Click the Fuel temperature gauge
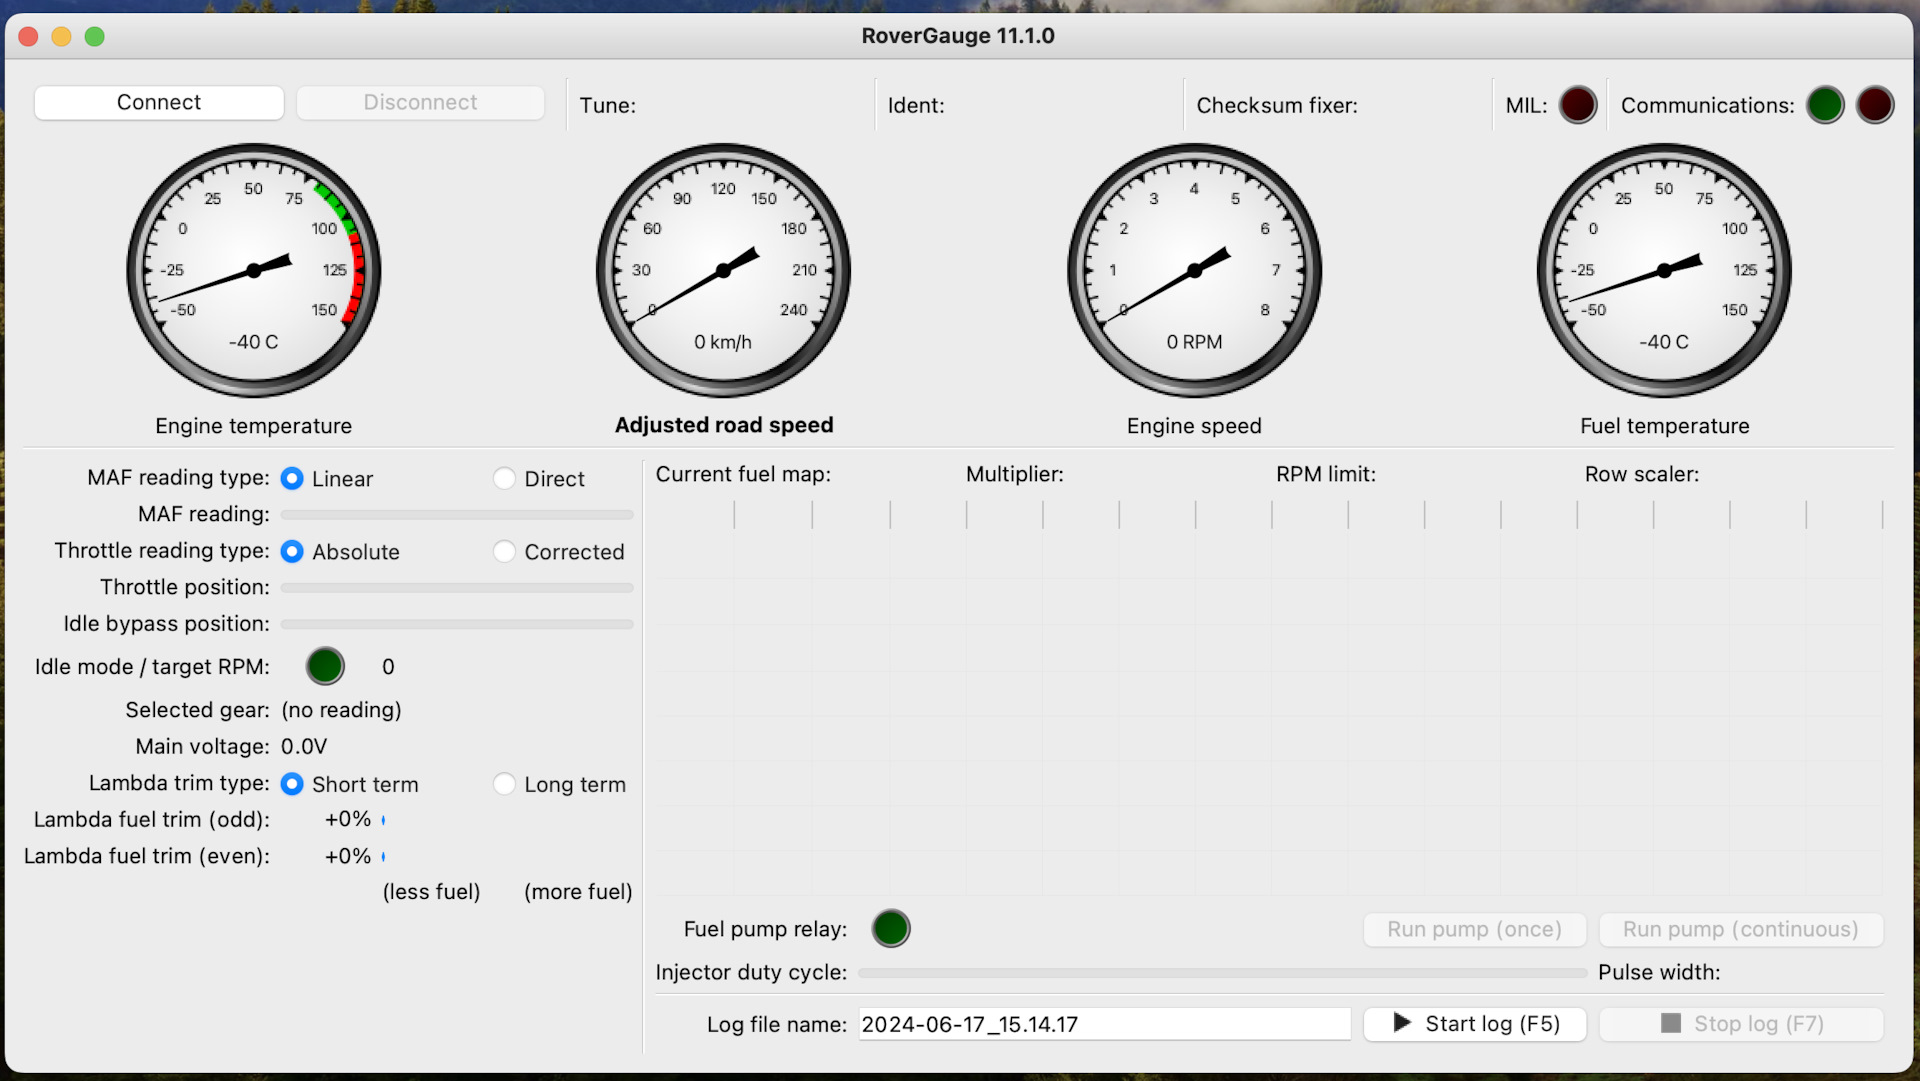This screenshot has height=1081, width=1920. click(1664, 270)
